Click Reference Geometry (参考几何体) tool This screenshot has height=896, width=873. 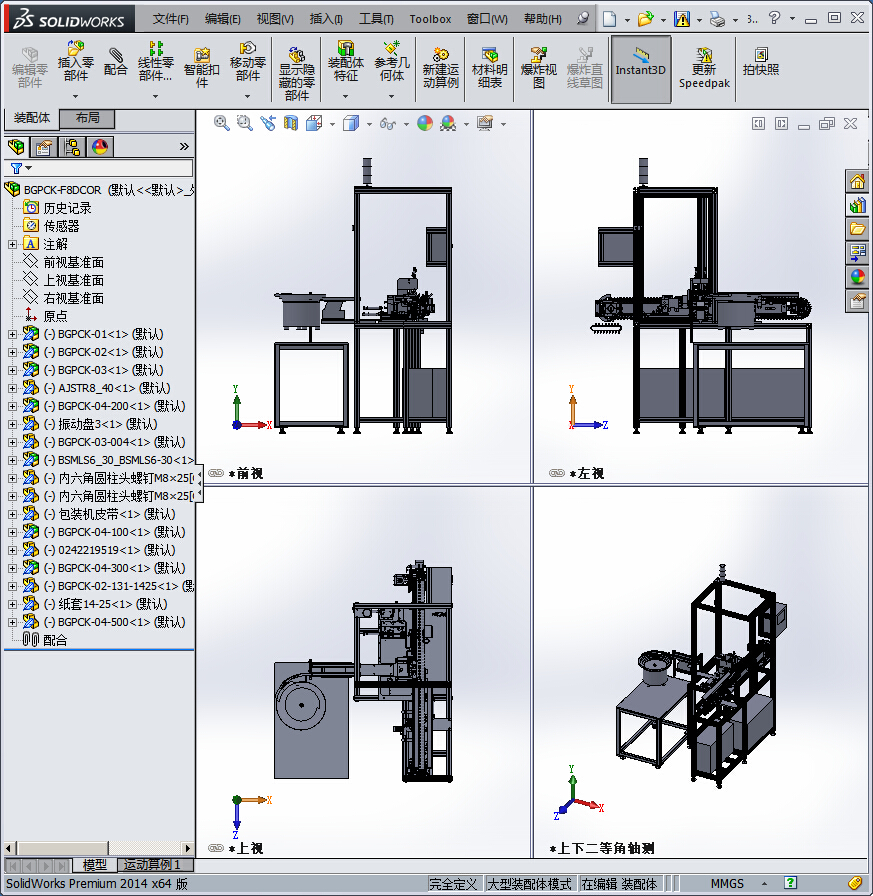(x=391, y=62)
